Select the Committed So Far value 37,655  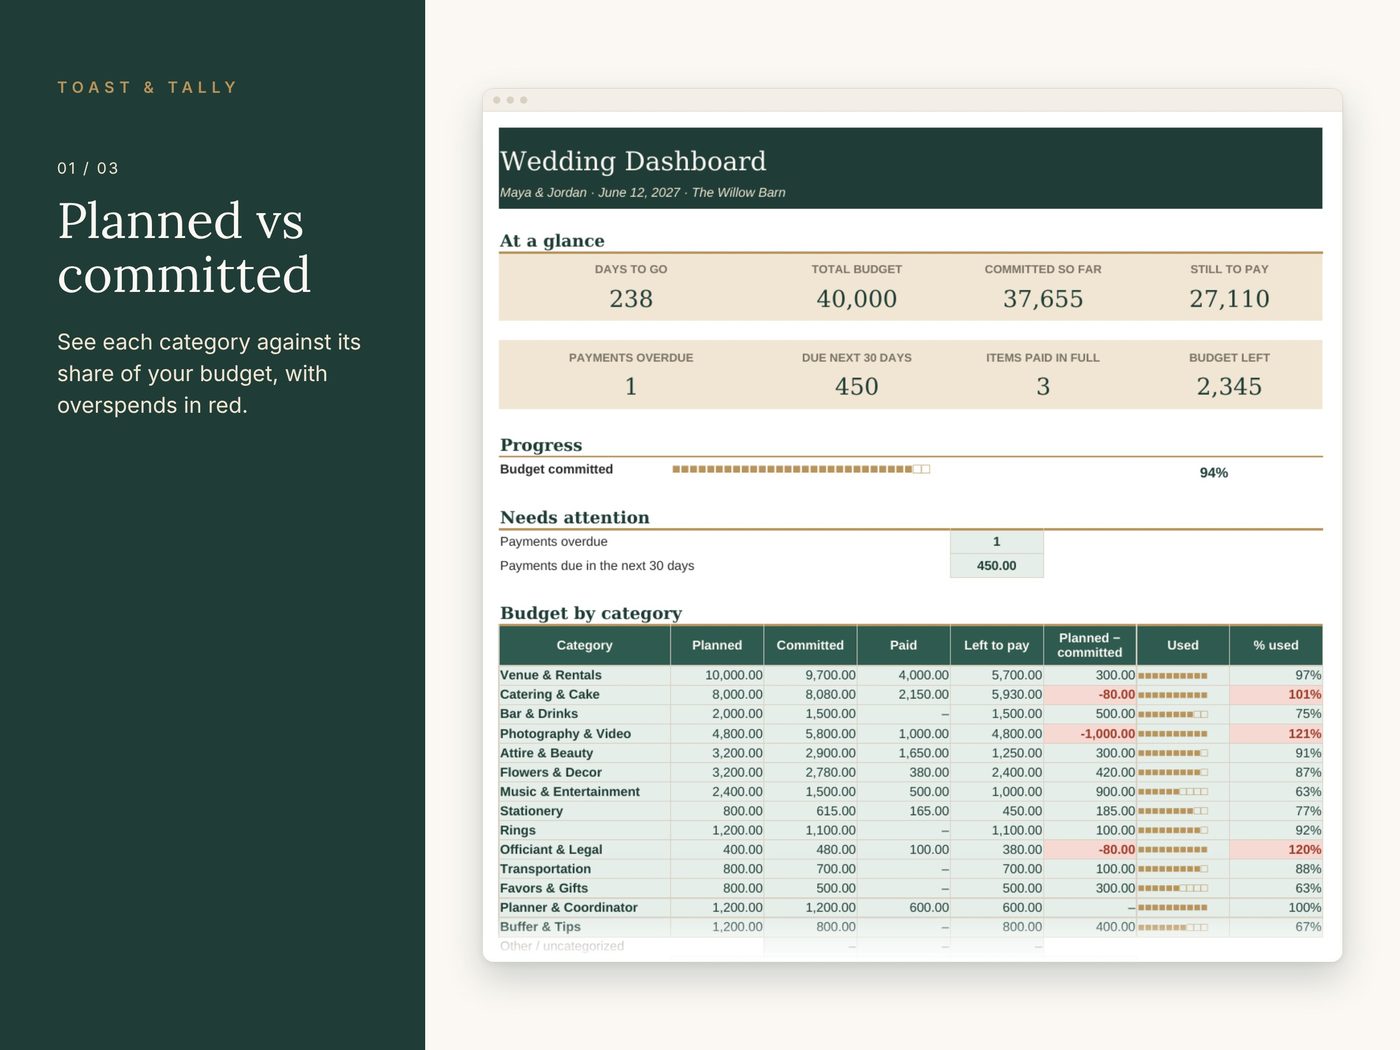pyautogui.click(x=1043, y=299)
